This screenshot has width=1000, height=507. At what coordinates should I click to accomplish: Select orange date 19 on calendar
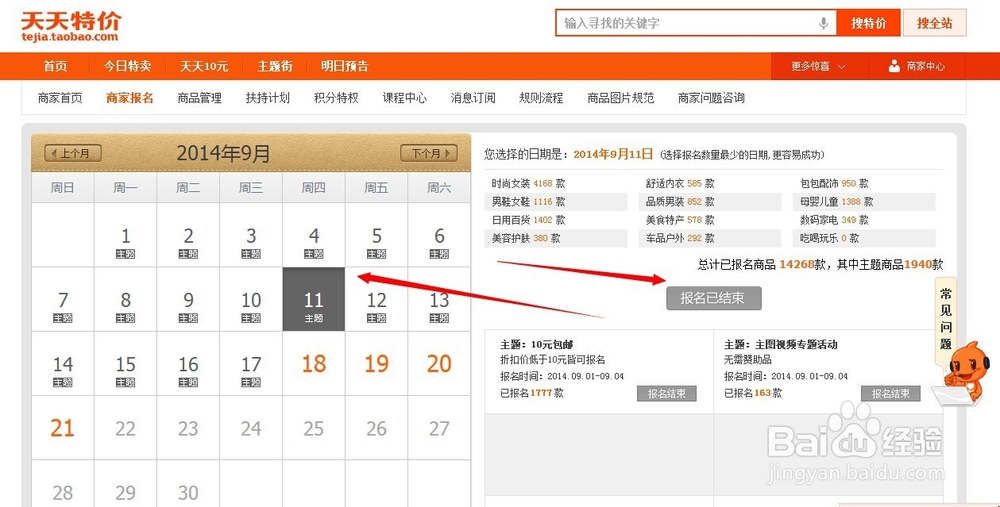point(376,364)
